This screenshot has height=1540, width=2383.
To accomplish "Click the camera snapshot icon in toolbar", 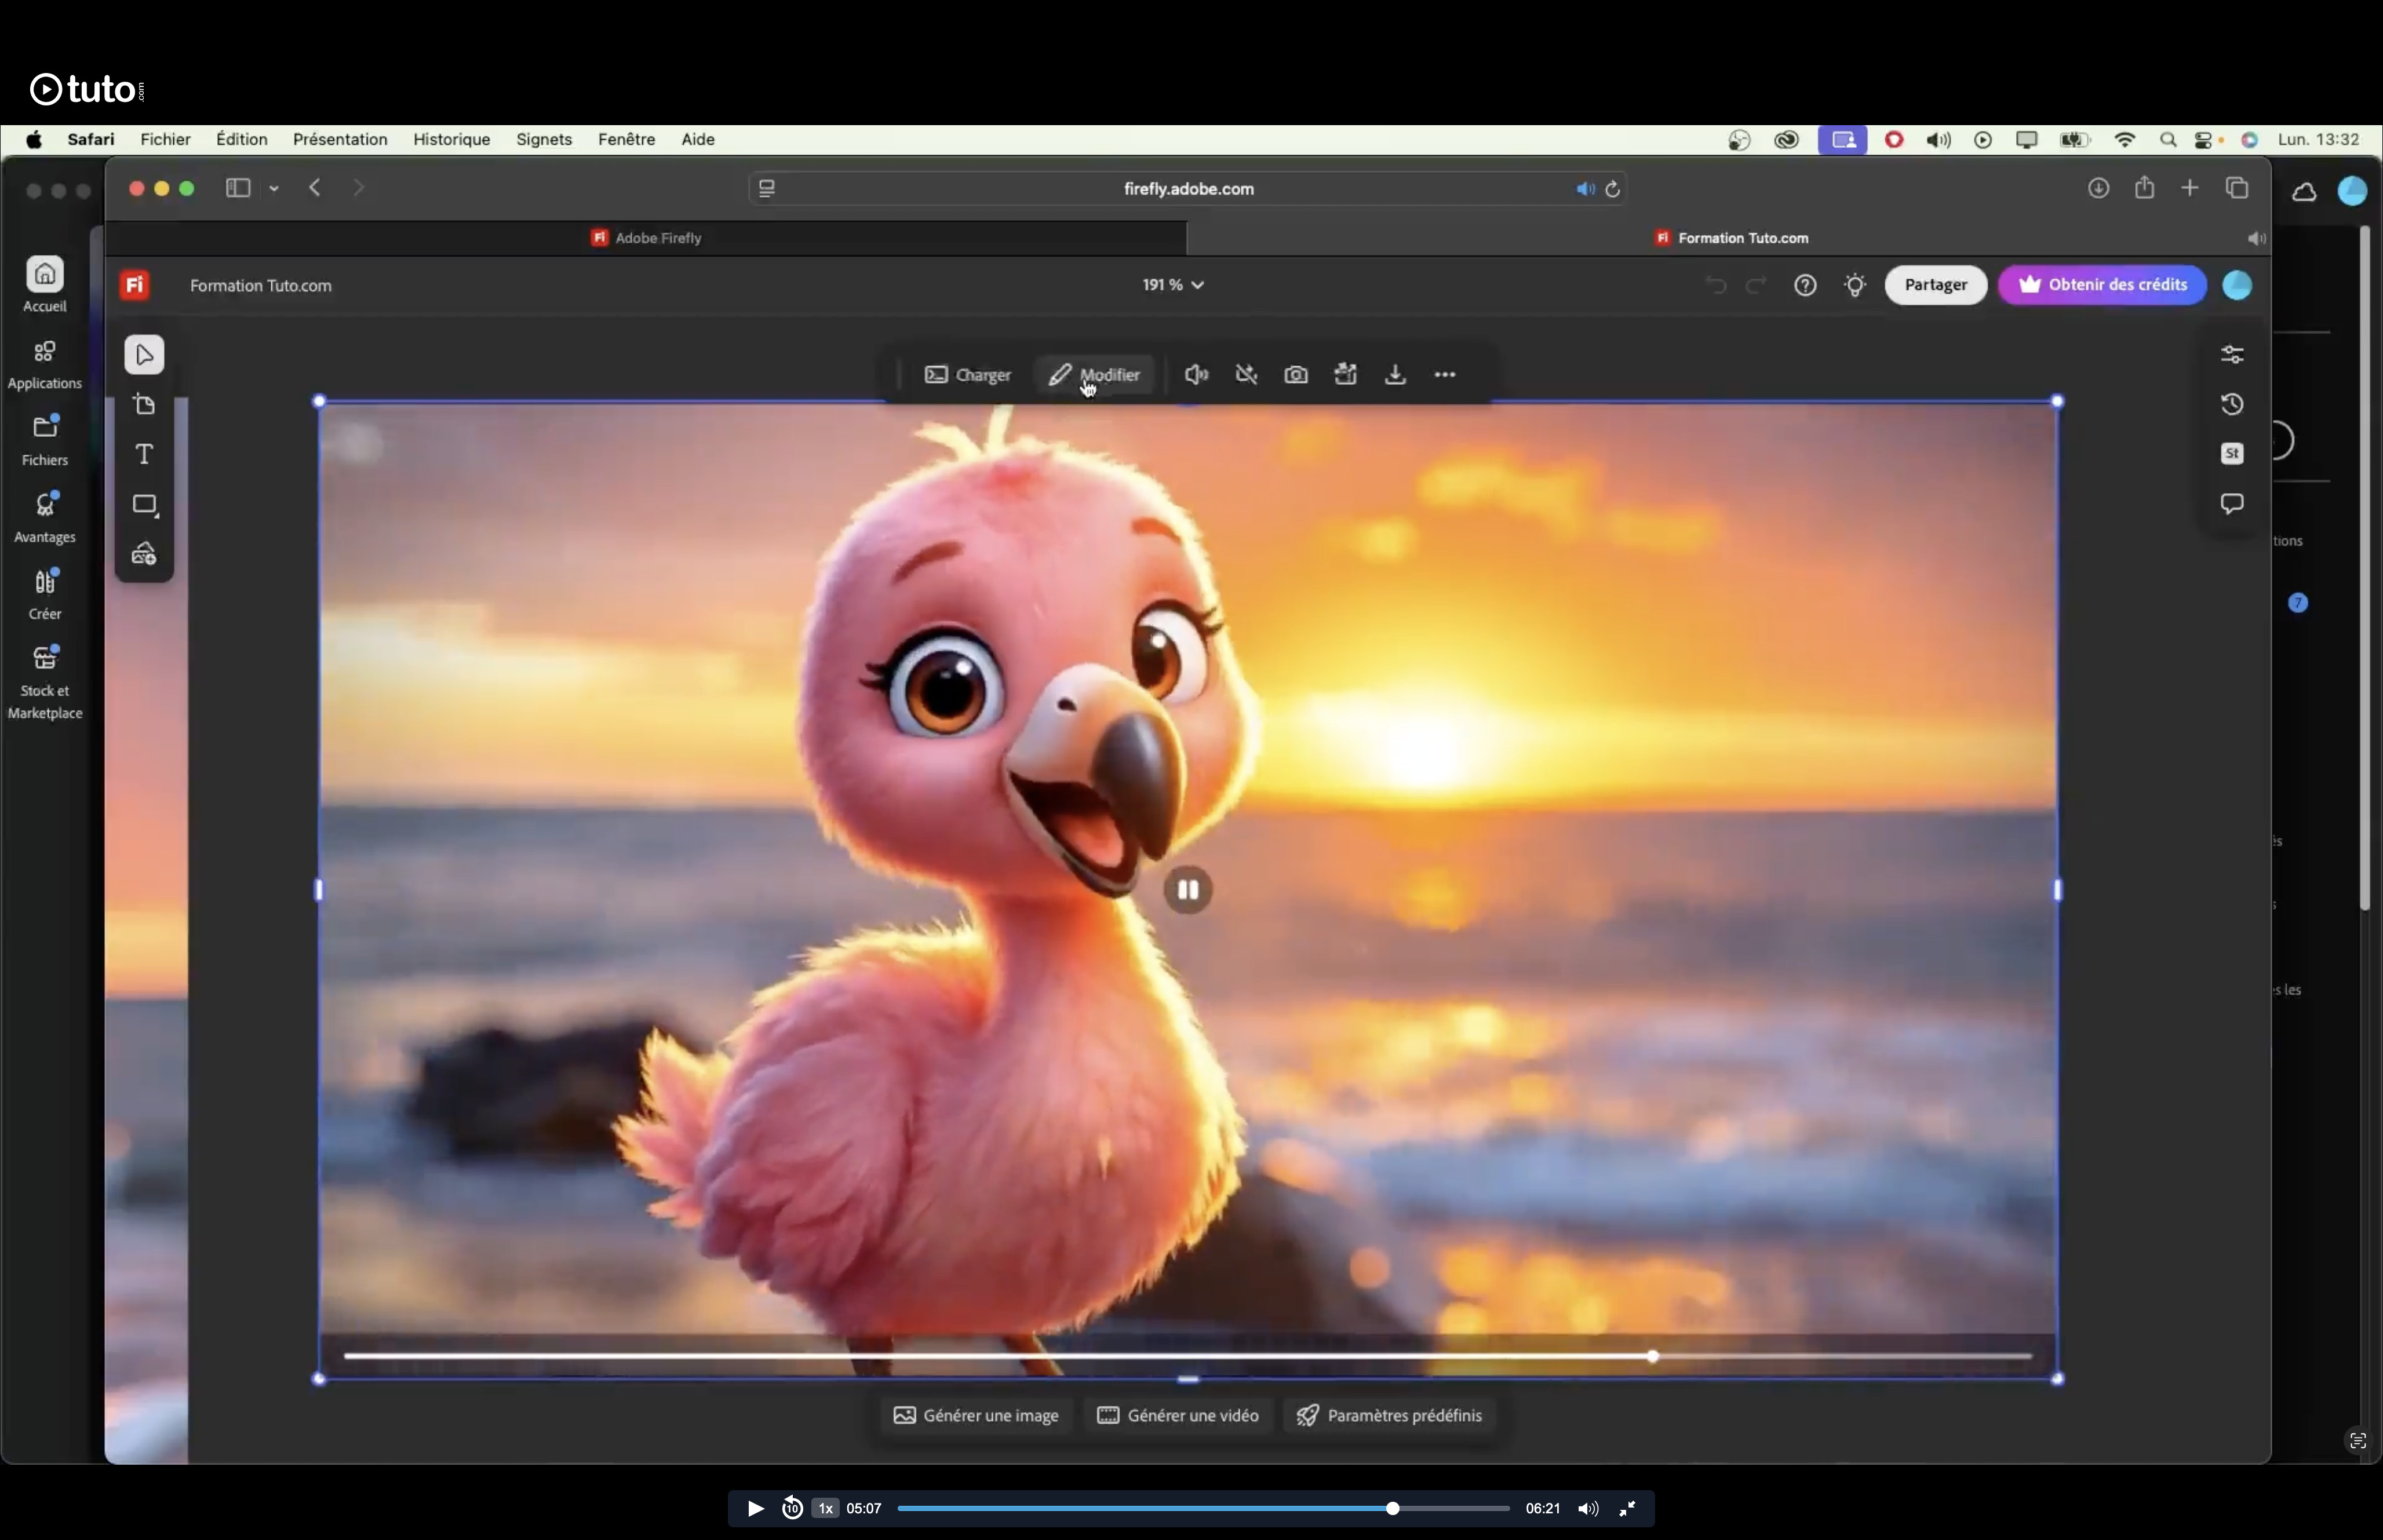I will tap(1296, 375).
